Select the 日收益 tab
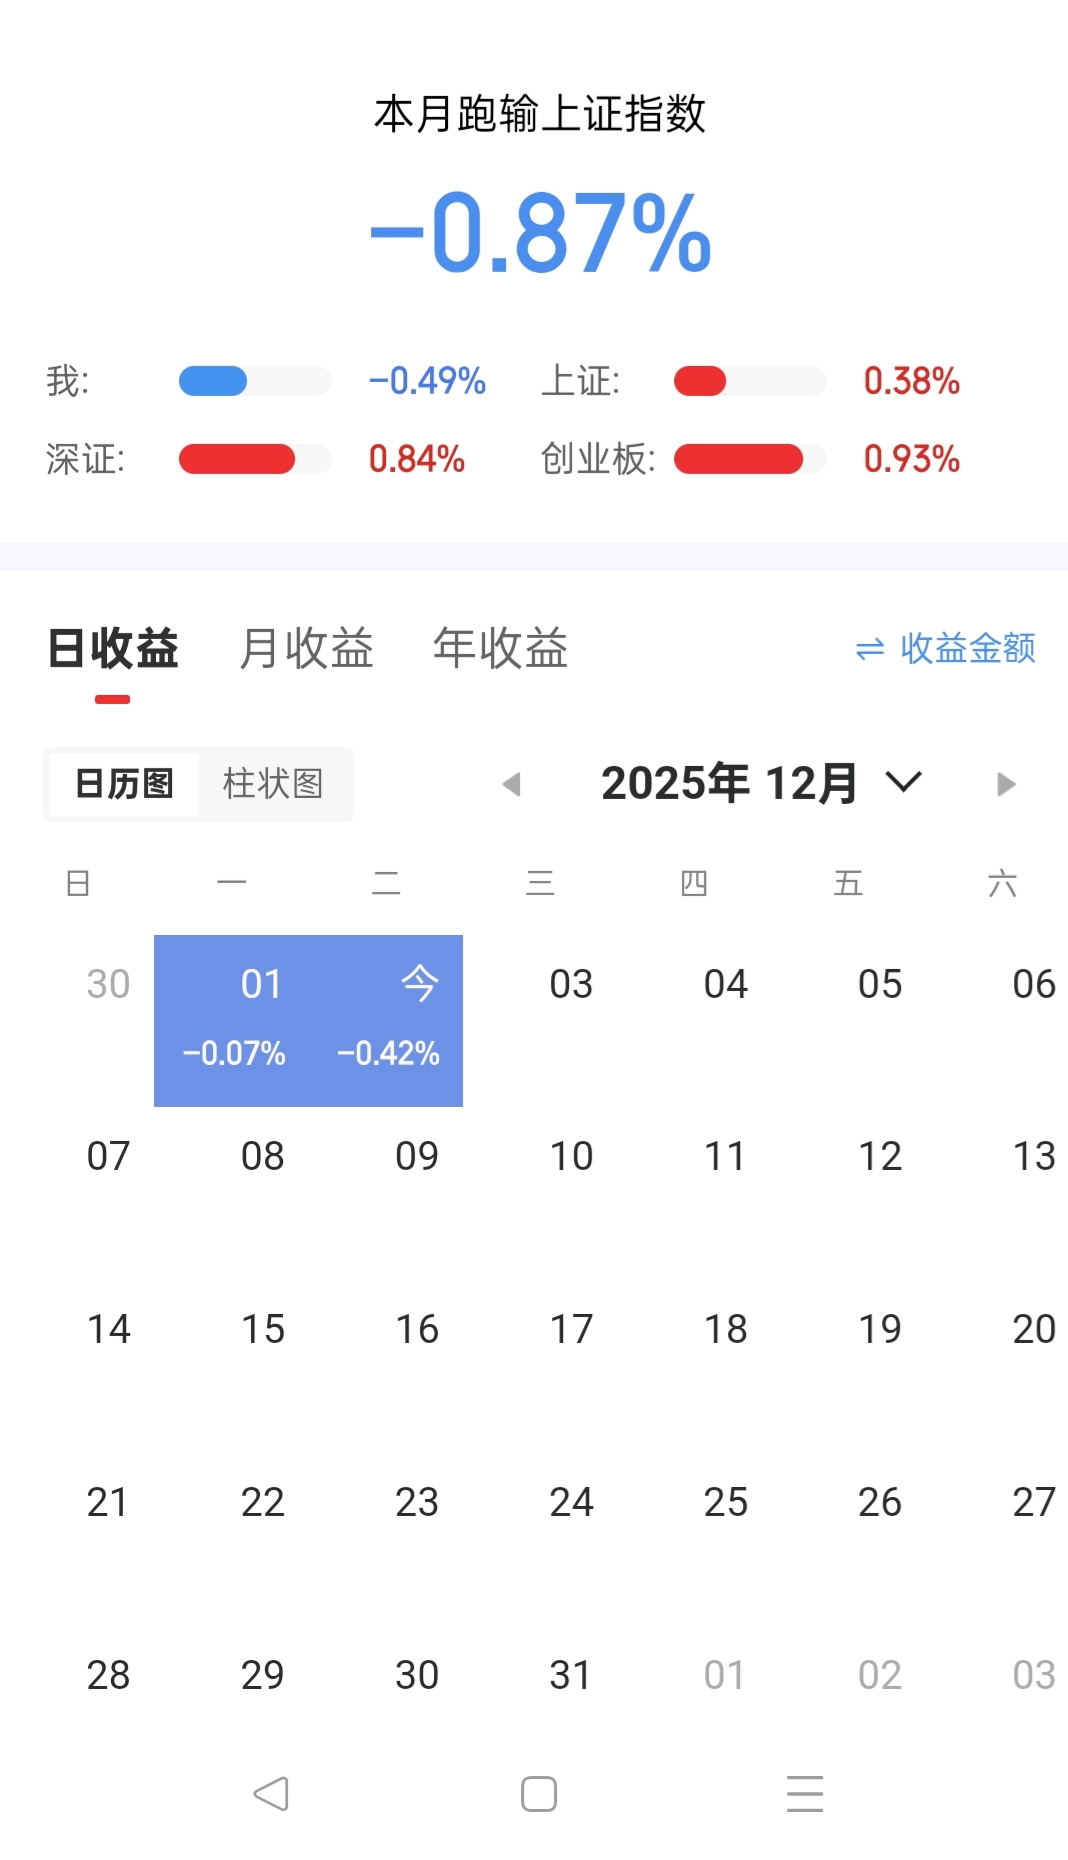This screenshot has width=1068, height=1860. pyautogui.click(x=113, y=649)
